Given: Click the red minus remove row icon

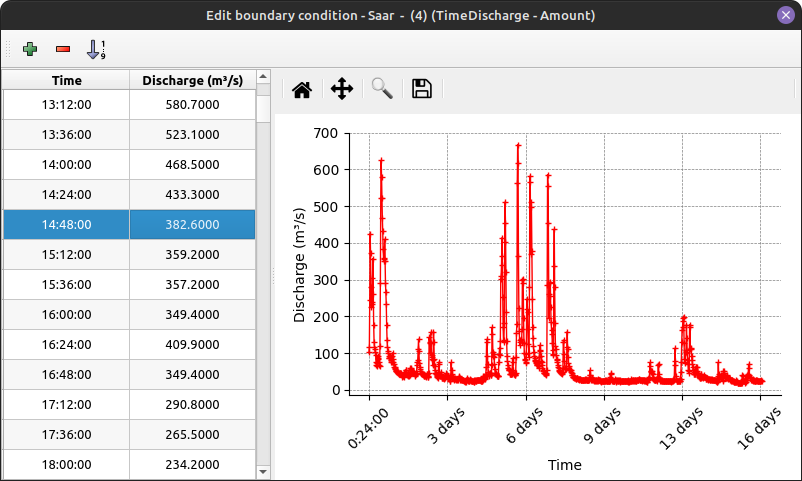Looking at the screenshot, I should tap(63, 49).
